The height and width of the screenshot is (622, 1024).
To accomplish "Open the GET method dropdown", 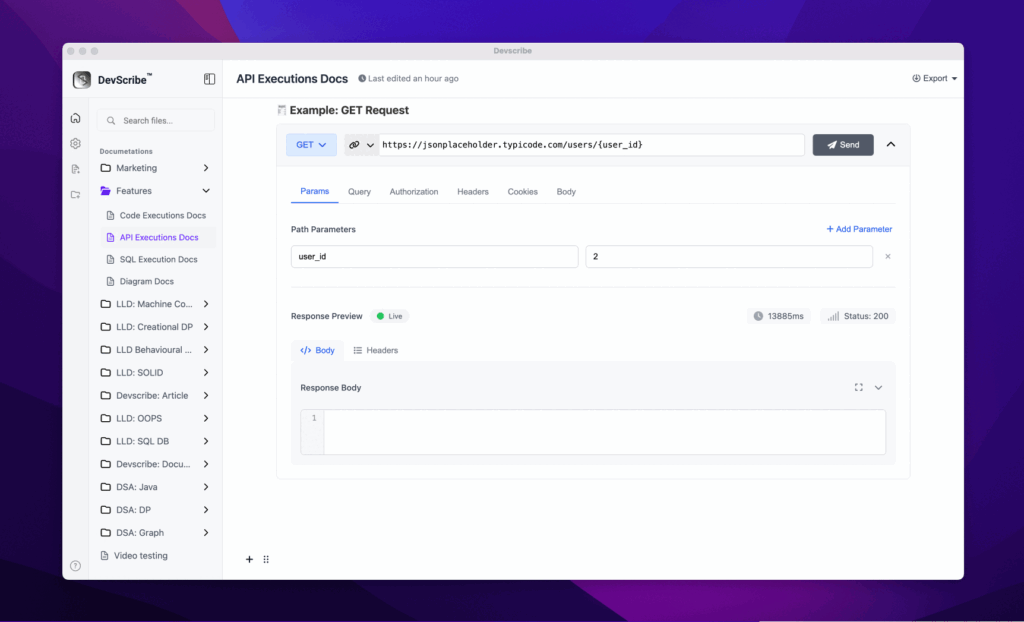I will 311,145.
